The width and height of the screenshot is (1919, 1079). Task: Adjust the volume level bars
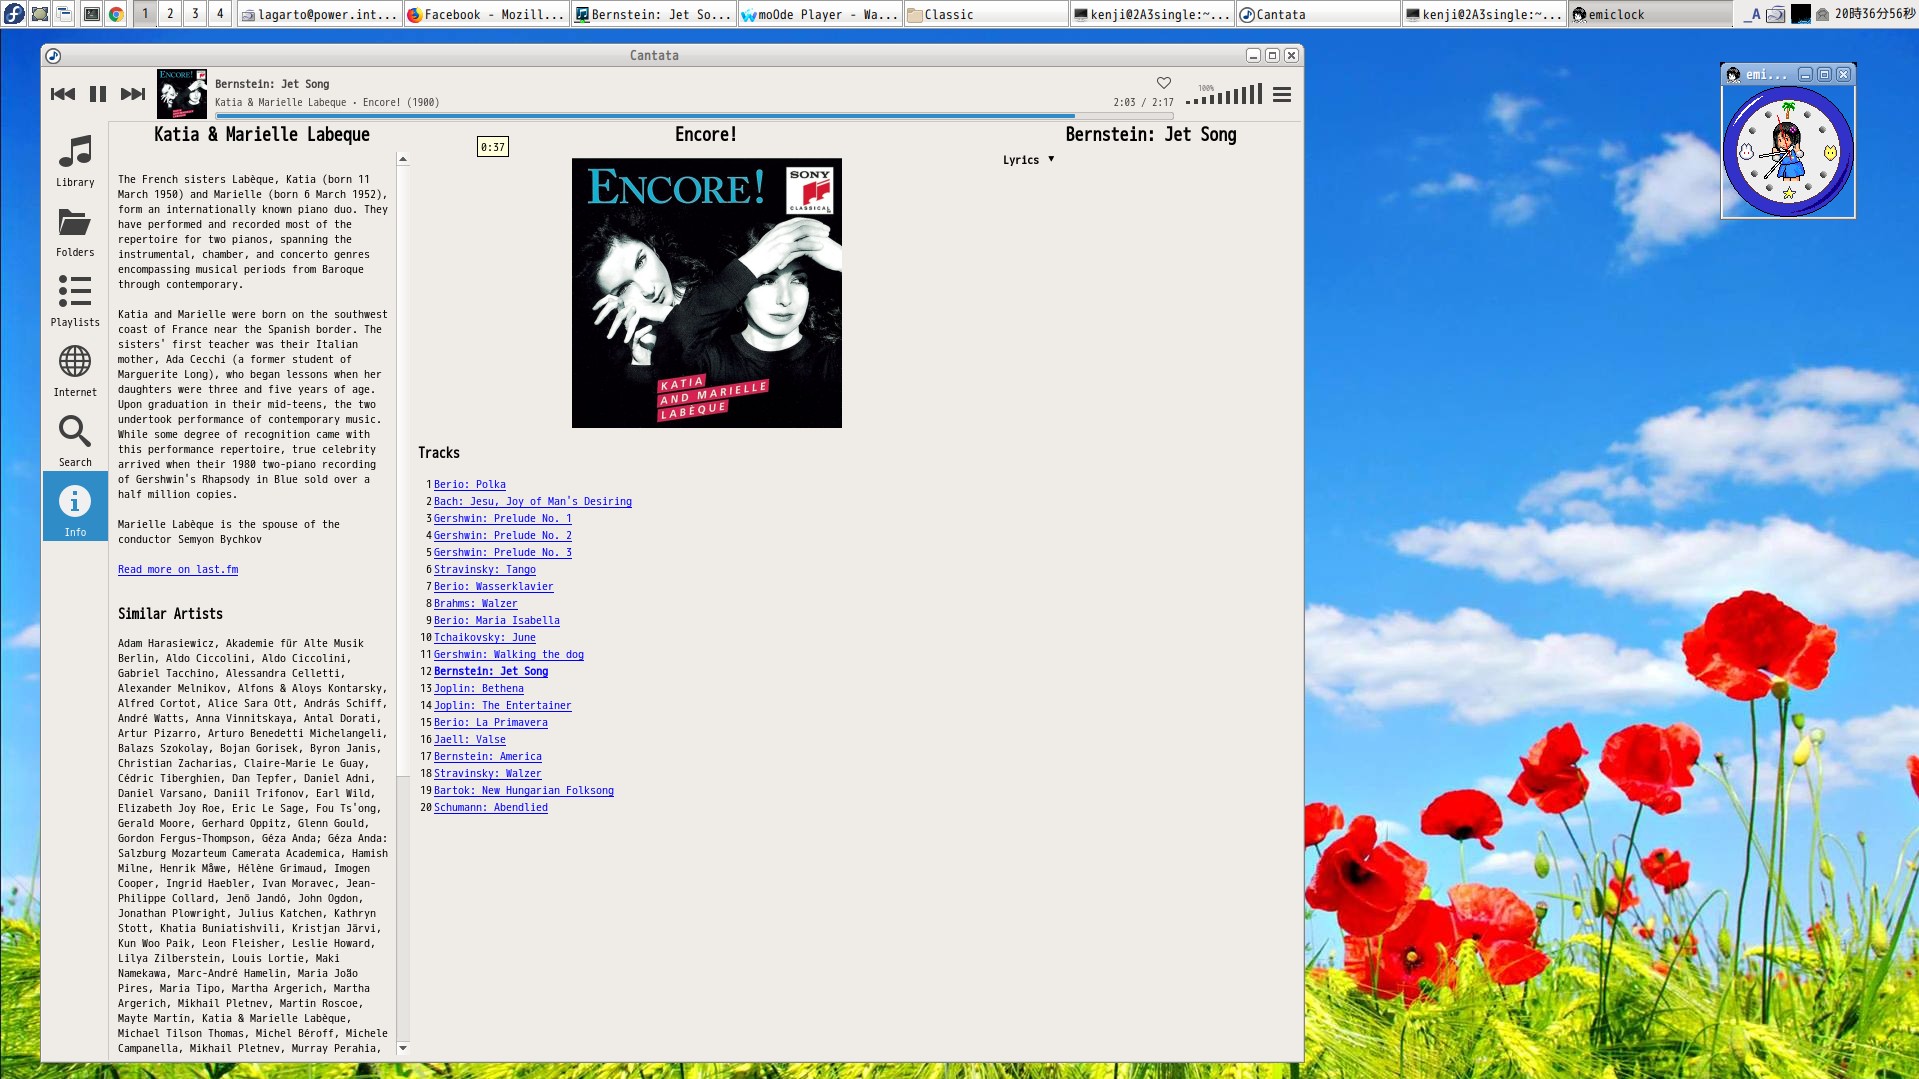(1224, 96)
